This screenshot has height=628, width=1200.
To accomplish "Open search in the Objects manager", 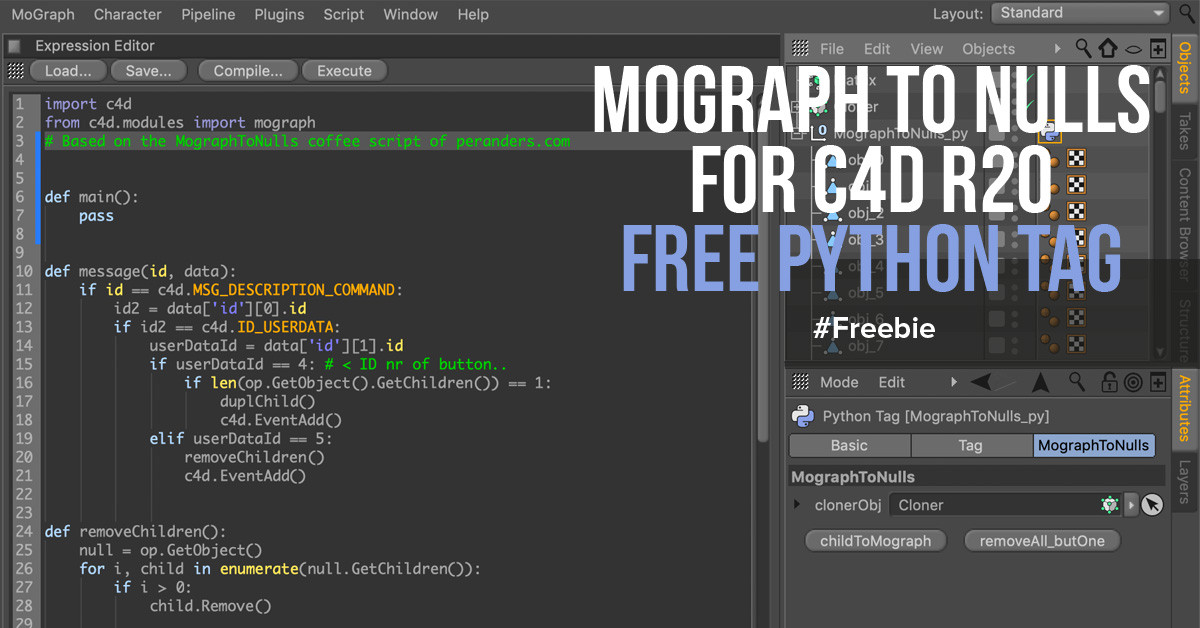I will click(1083, 48).
